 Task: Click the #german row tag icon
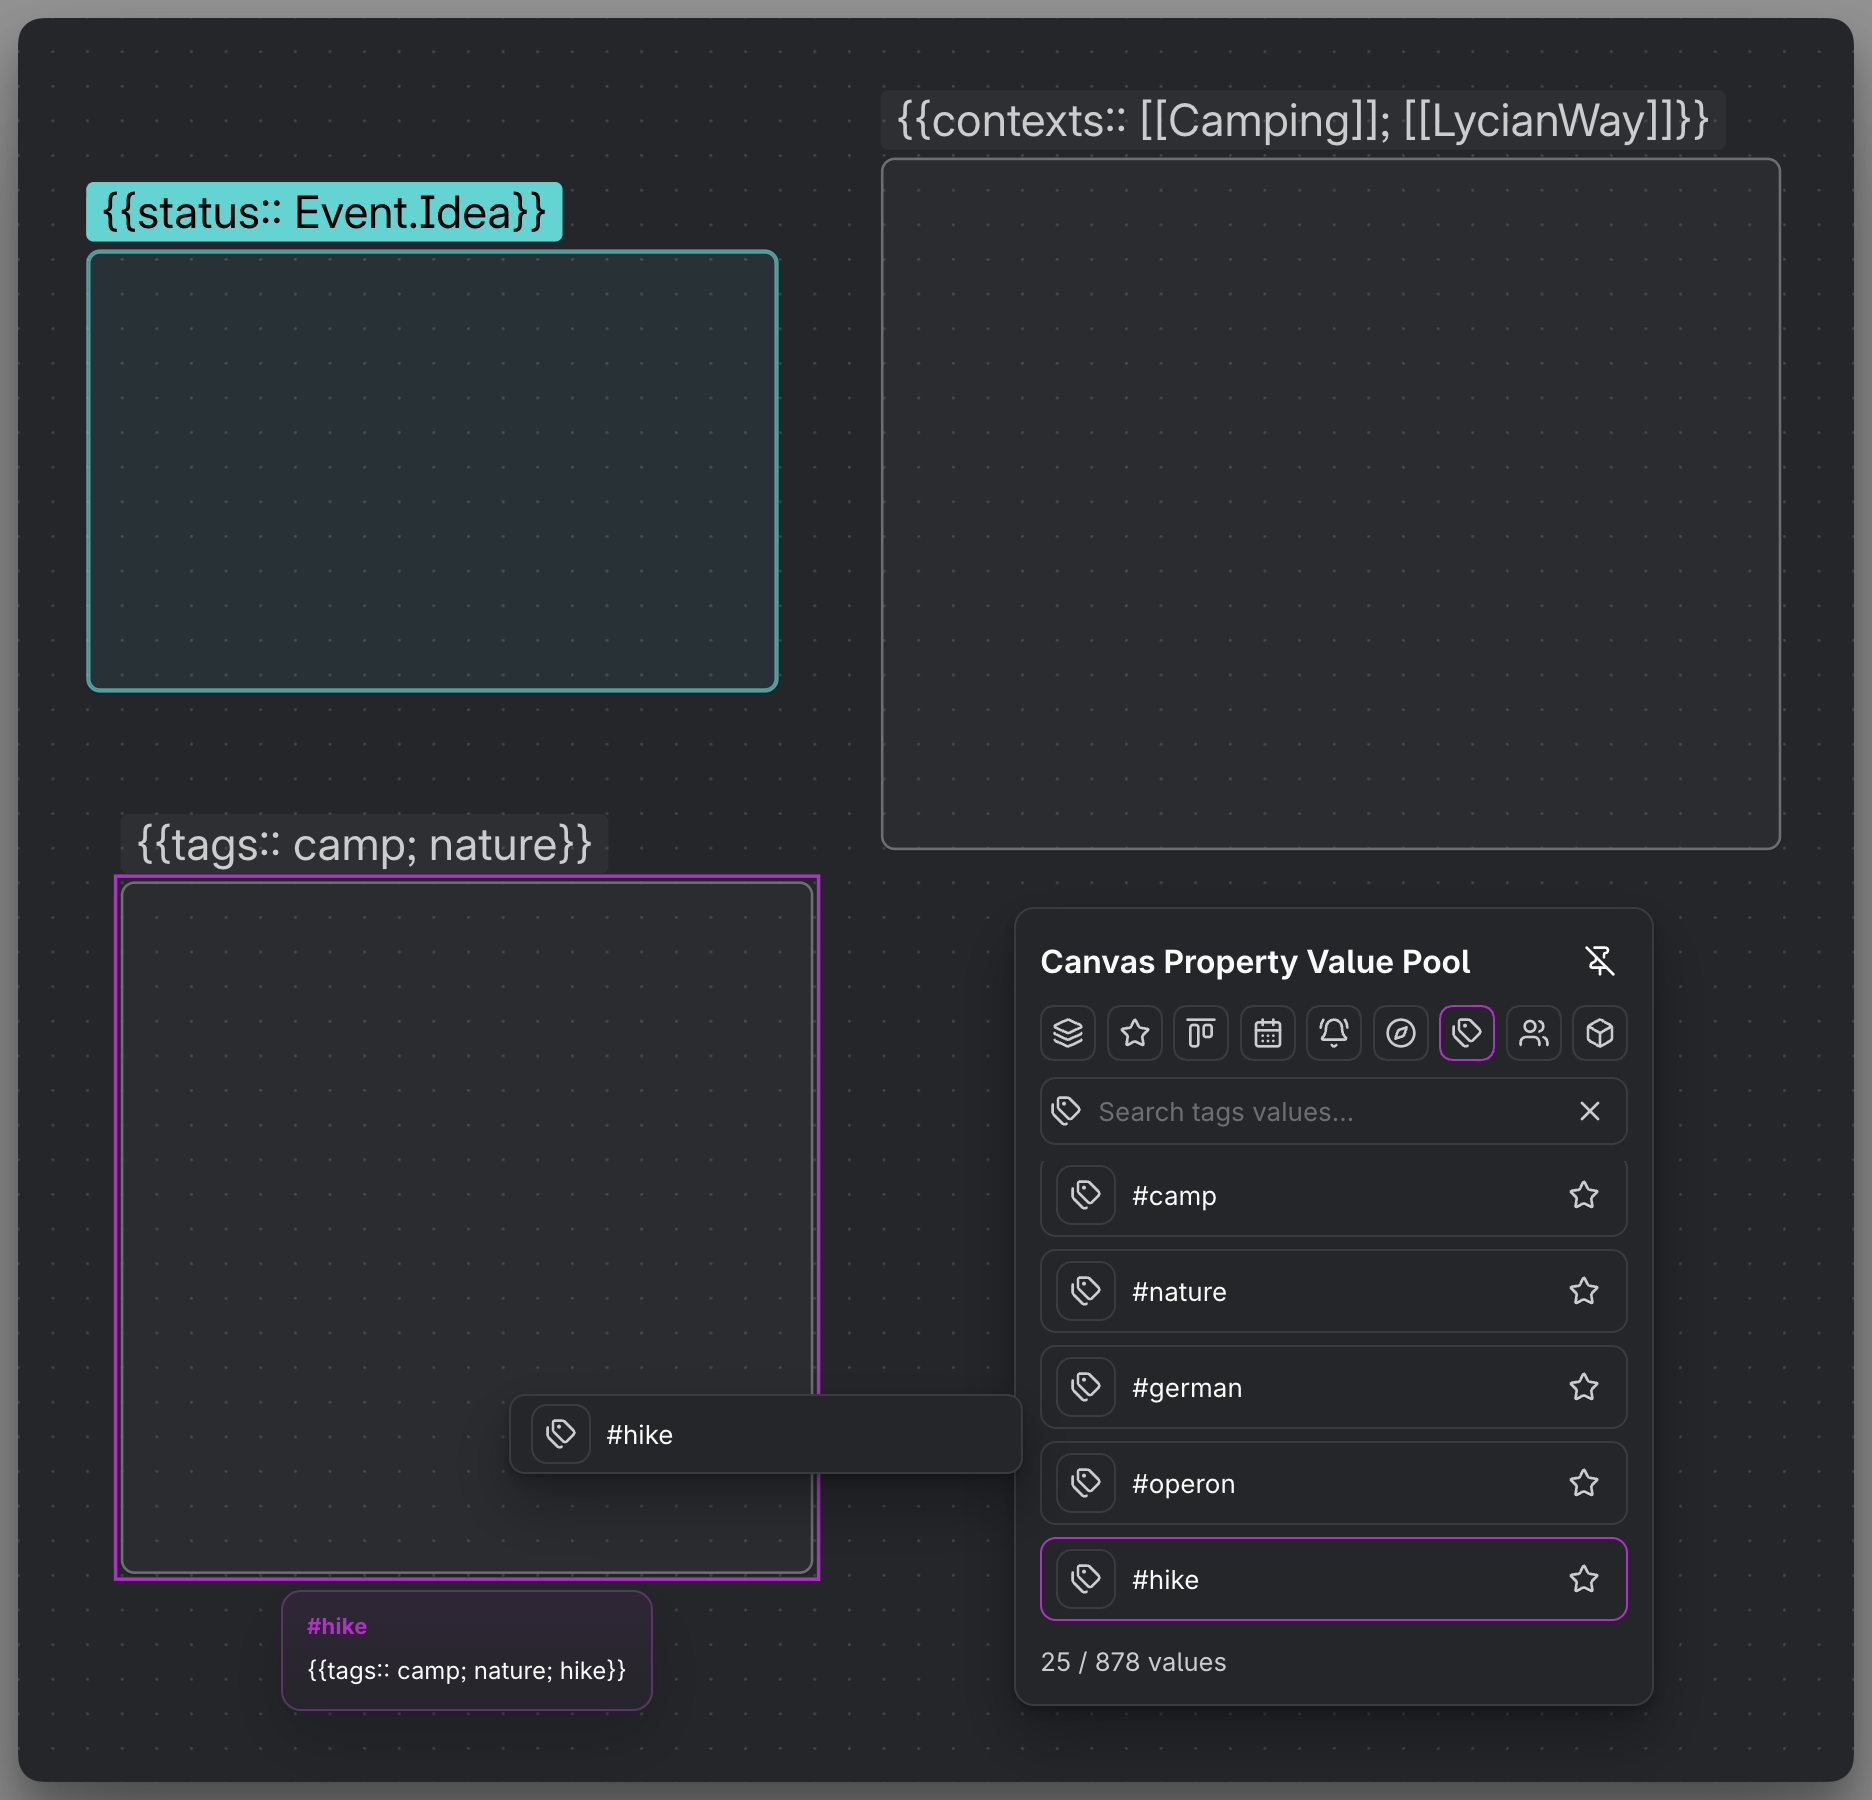(x=1086, y=1387)
